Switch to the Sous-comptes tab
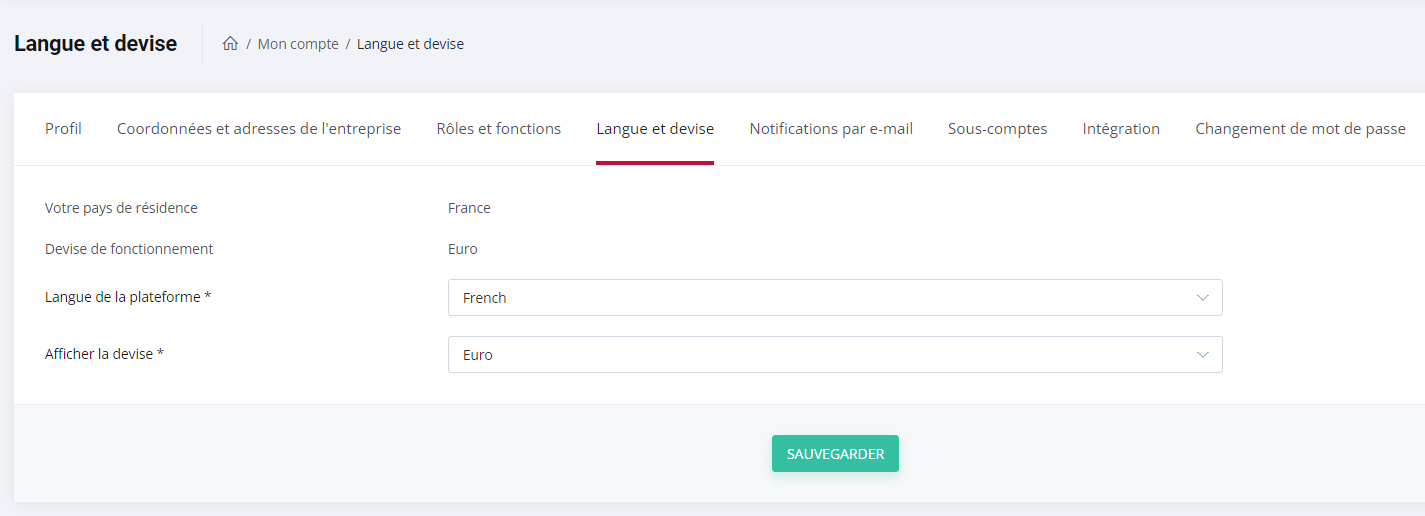The height and width of the screenshot is (516, 1425). coord(998,129)
